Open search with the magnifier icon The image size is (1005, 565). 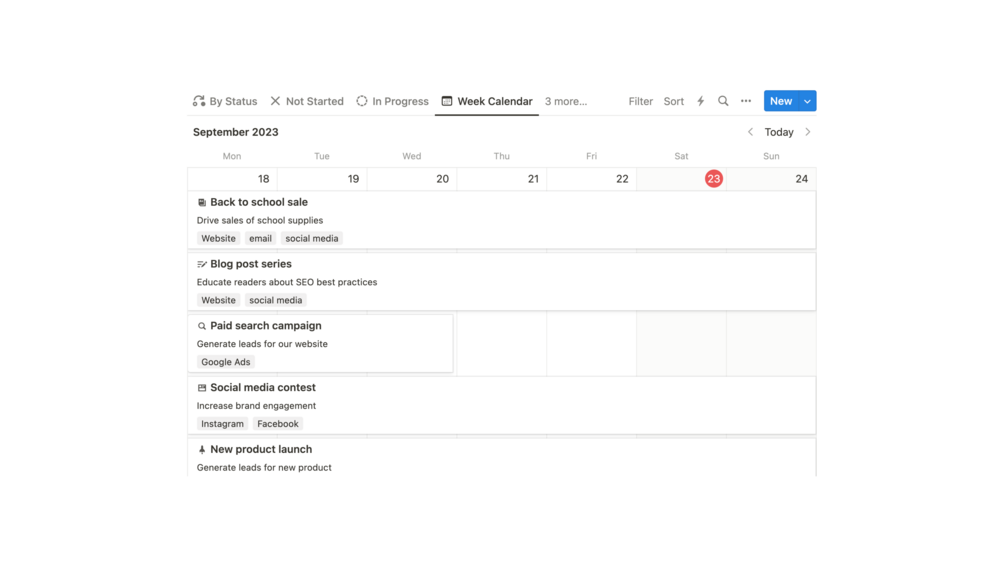[x=723, y=101]
